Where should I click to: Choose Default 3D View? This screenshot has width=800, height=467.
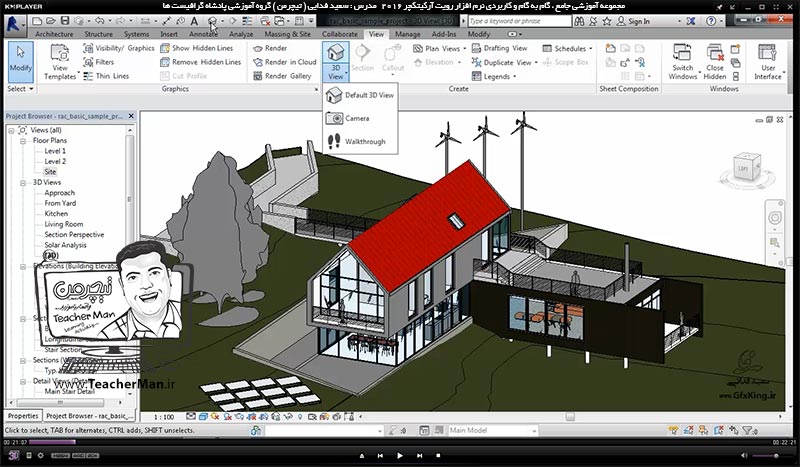pyautogui.click(x=360, y=95)
